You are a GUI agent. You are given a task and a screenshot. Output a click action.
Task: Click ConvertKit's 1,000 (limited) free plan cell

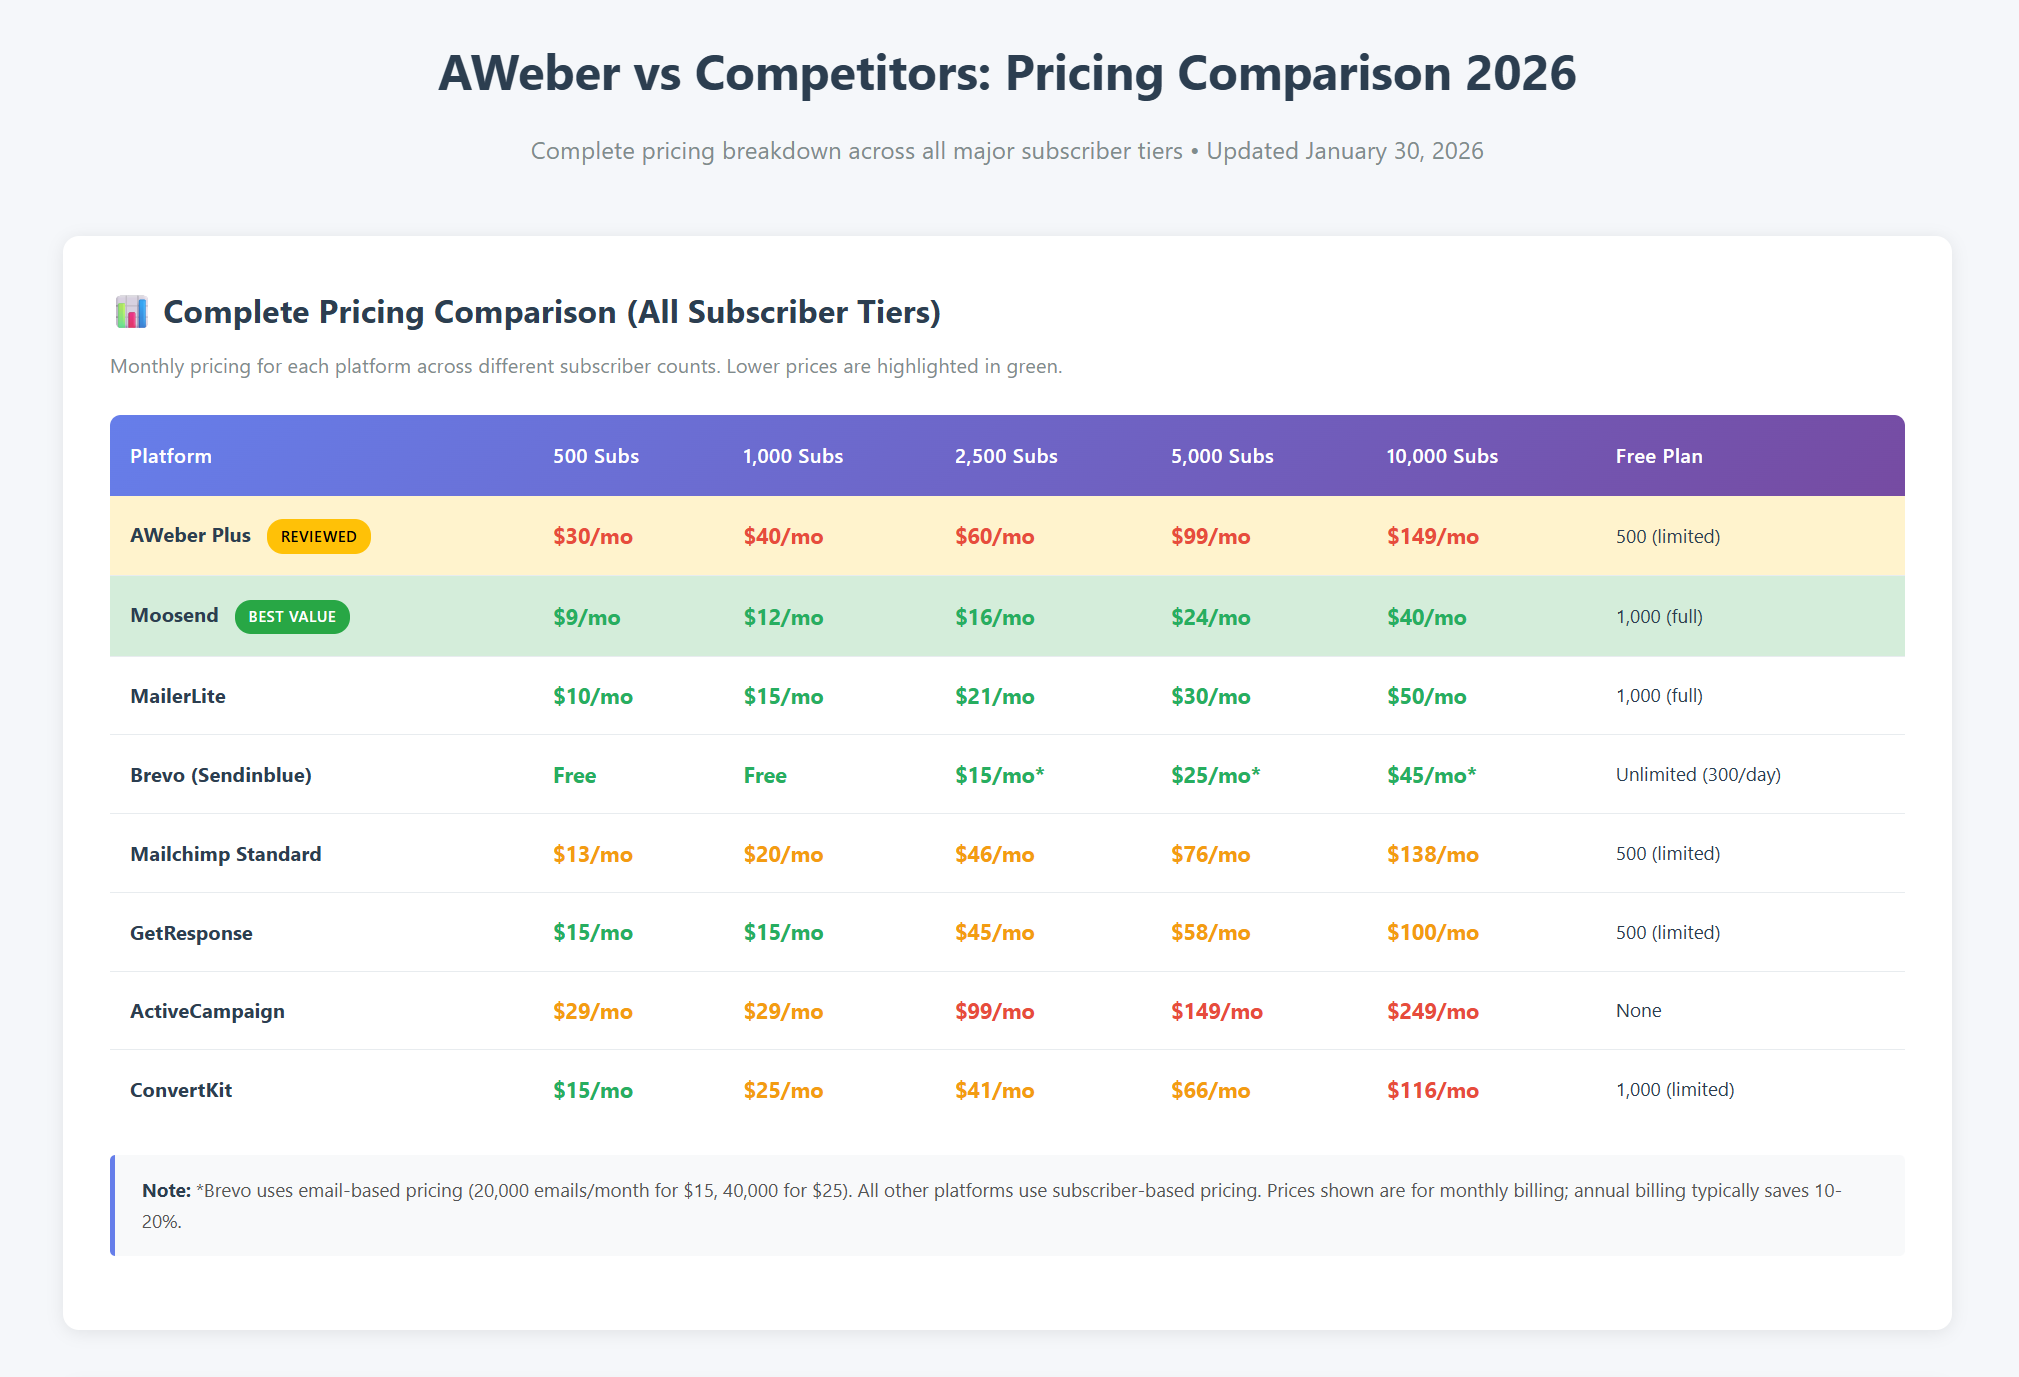pos(1675,1090)
